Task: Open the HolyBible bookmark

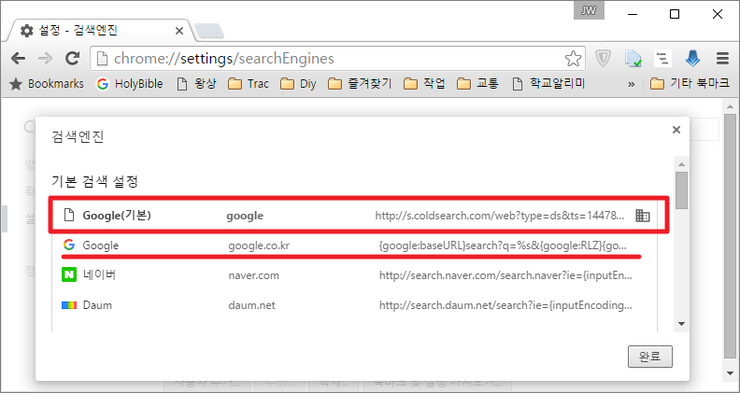Action: [130, 84]
